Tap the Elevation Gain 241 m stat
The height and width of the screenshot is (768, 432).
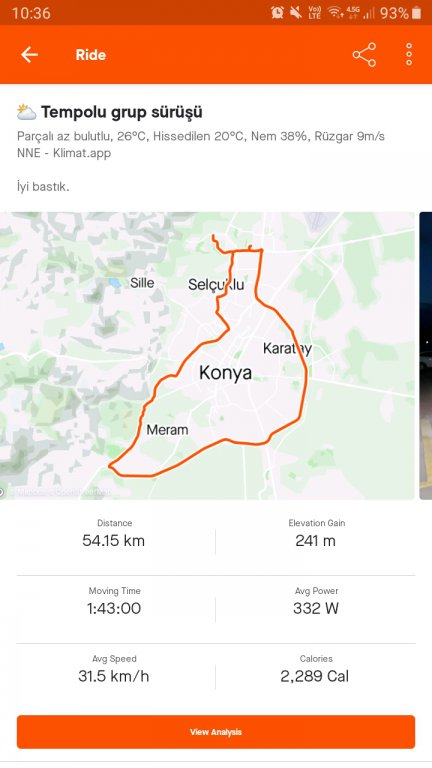316,534
